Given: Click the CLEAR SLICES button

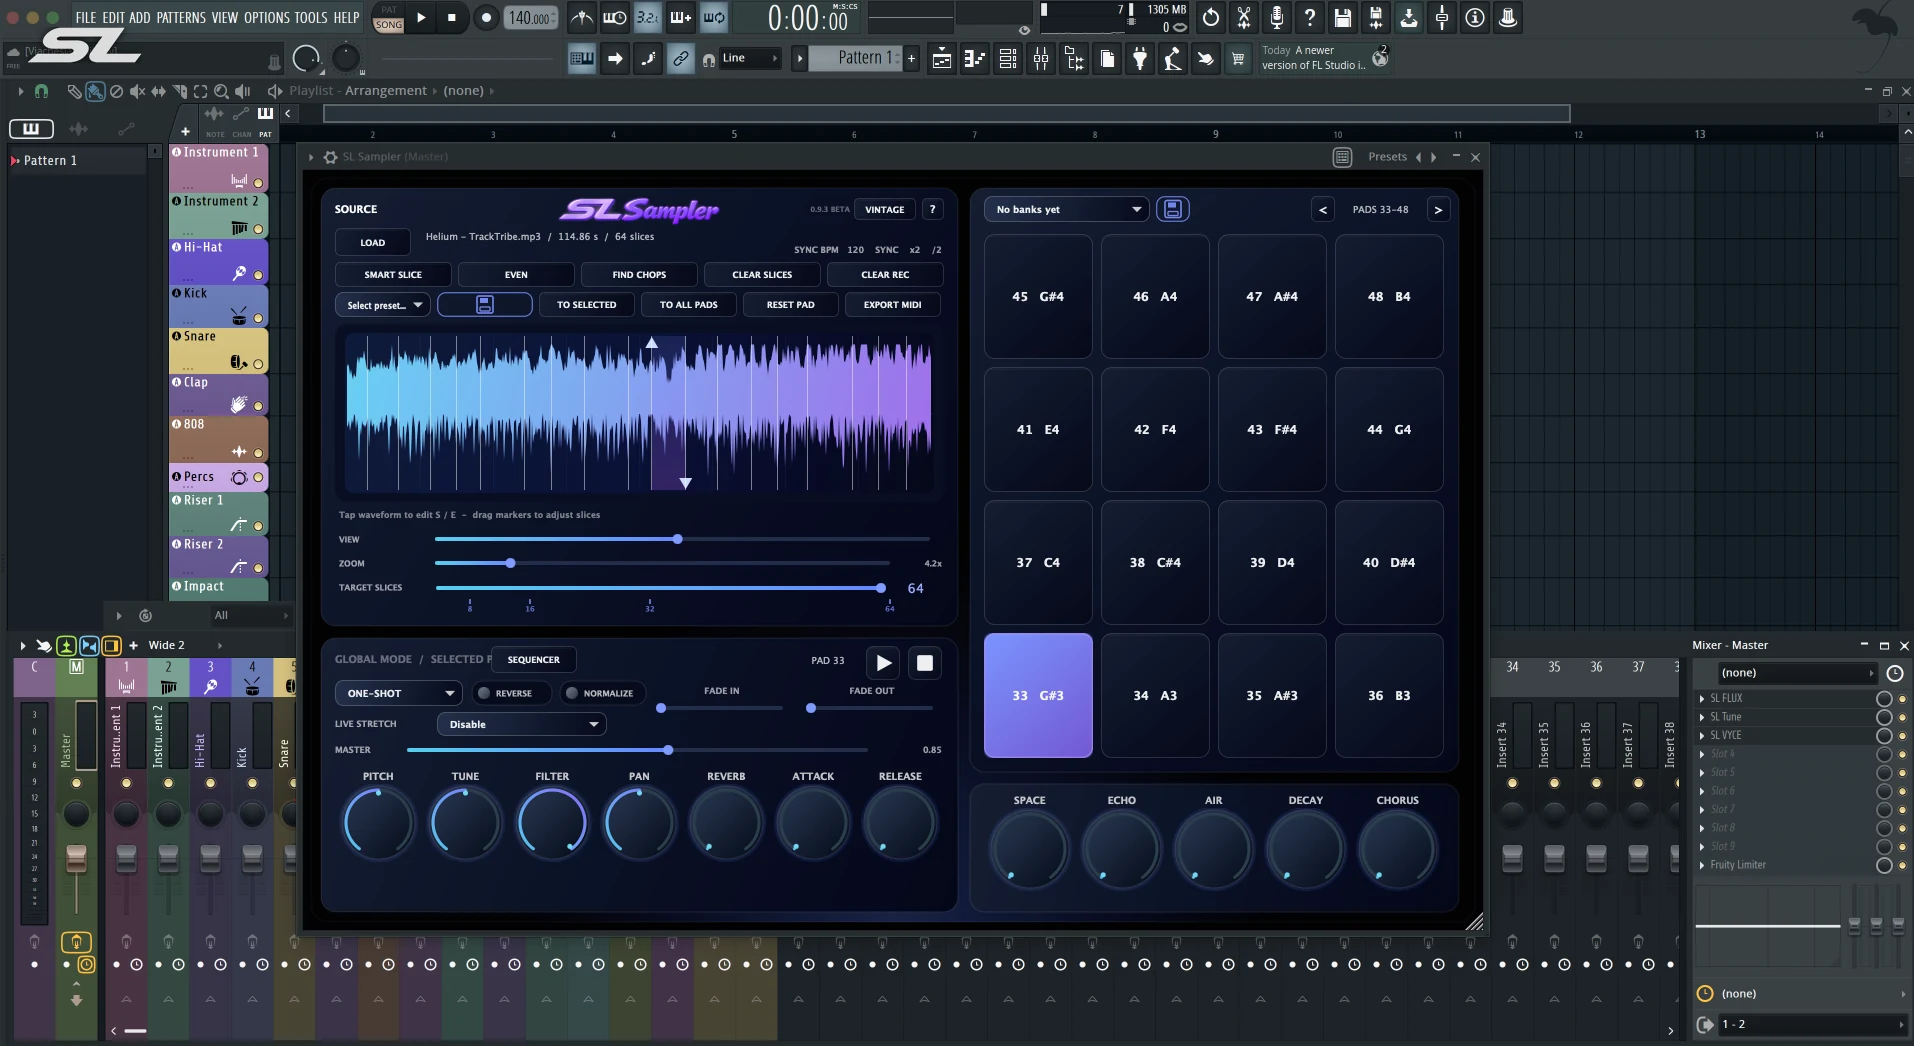Looking at the screenshot, I should 762,274.
